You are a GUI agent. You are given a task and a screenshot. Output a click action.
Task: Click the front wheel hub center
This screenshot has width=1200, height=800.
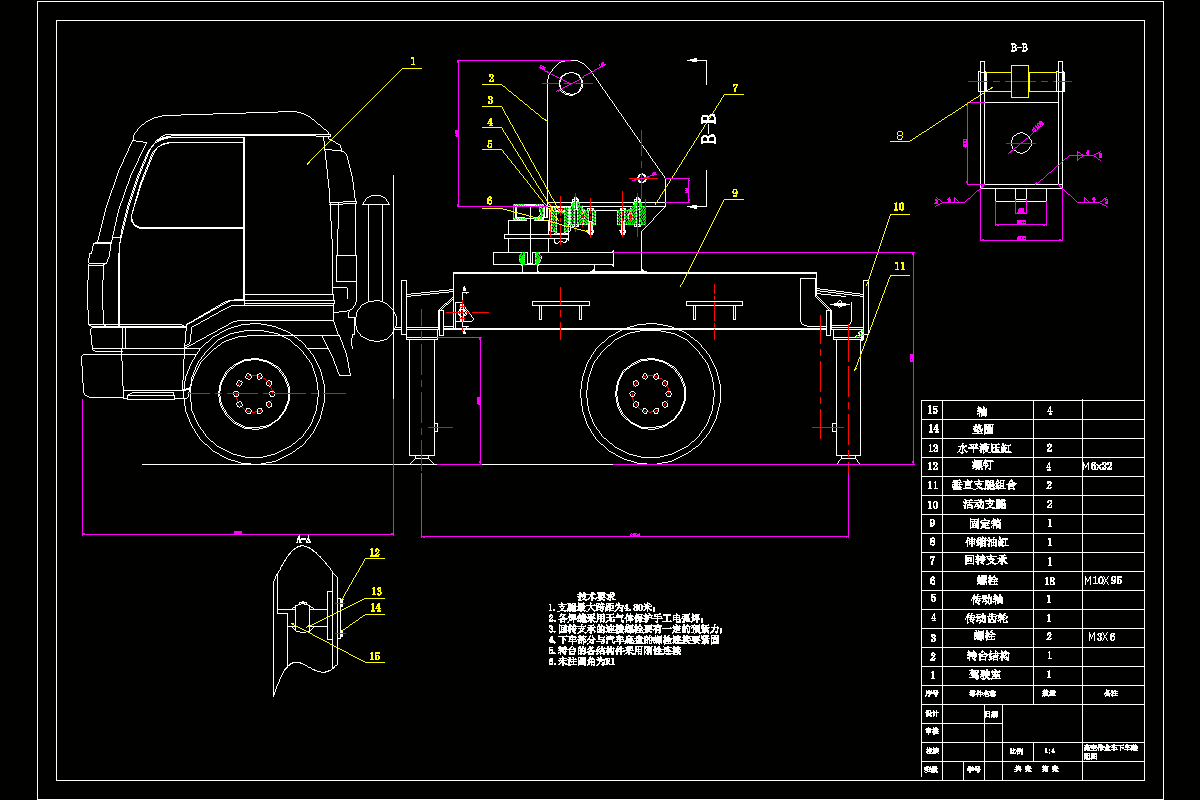253,395
